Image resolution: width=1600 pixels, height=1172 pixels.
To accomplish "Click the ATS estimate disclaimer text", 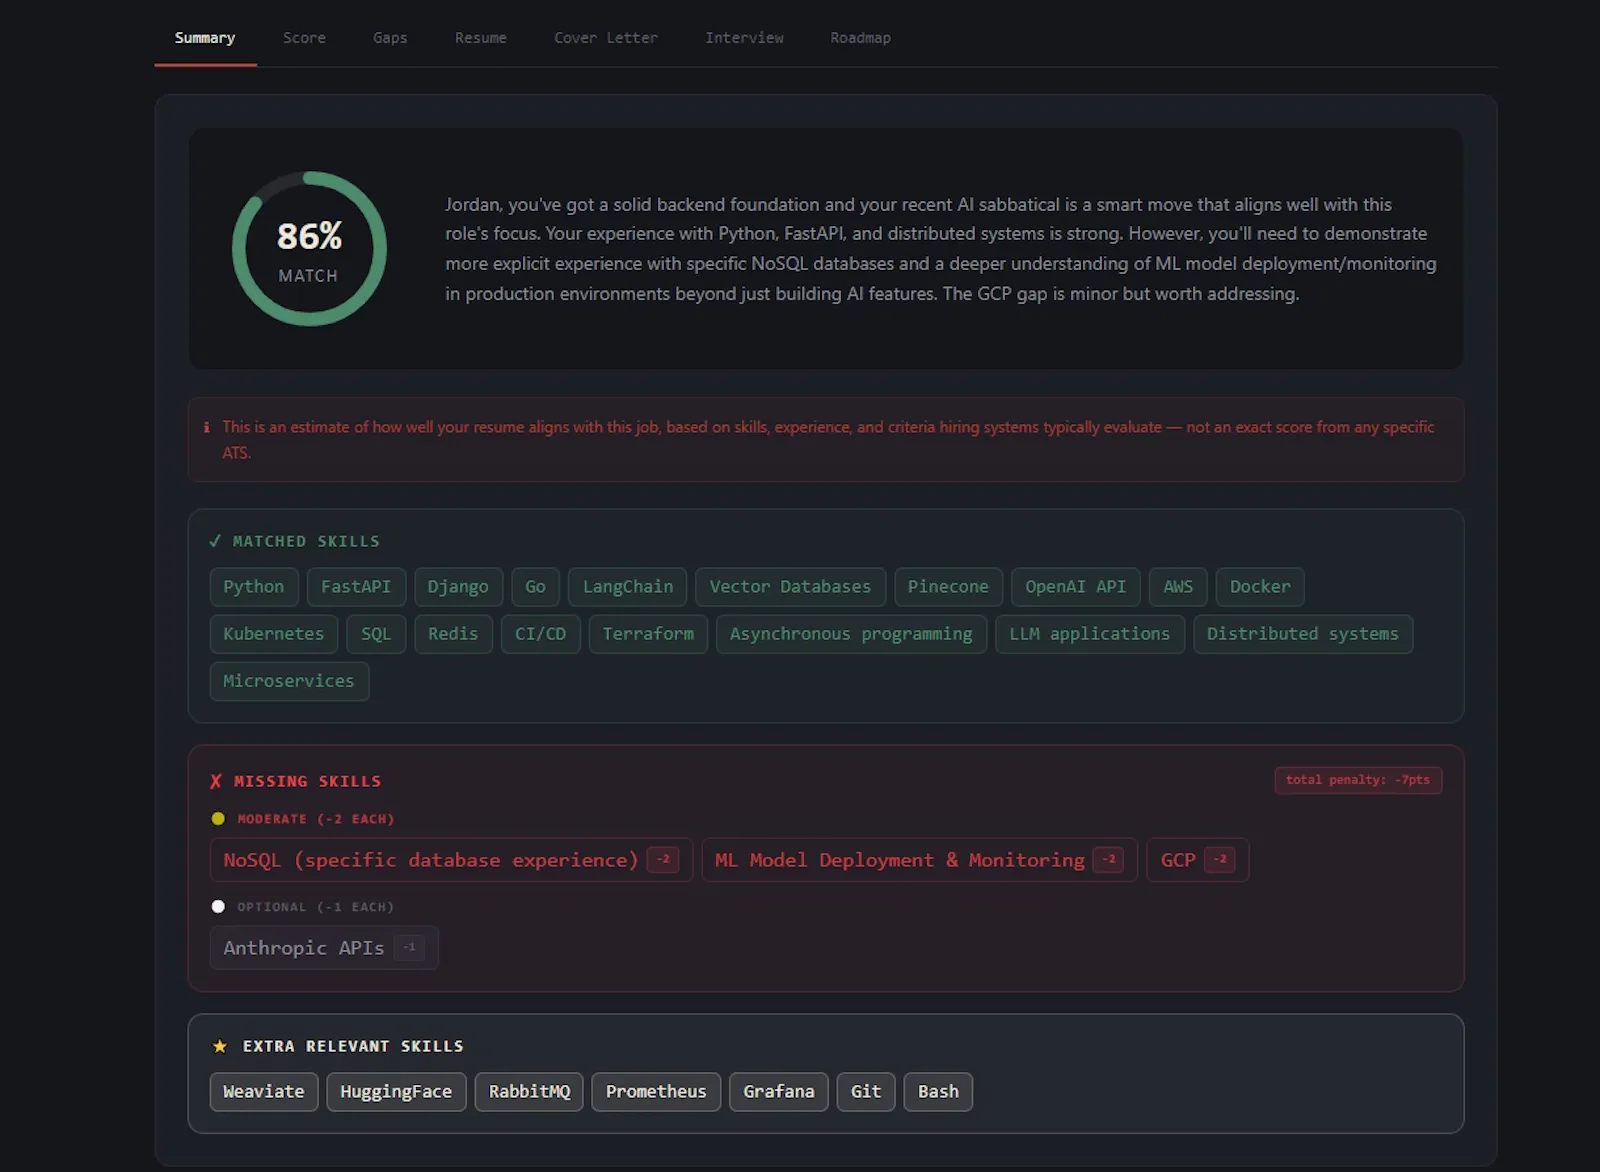I will point(828,440).
